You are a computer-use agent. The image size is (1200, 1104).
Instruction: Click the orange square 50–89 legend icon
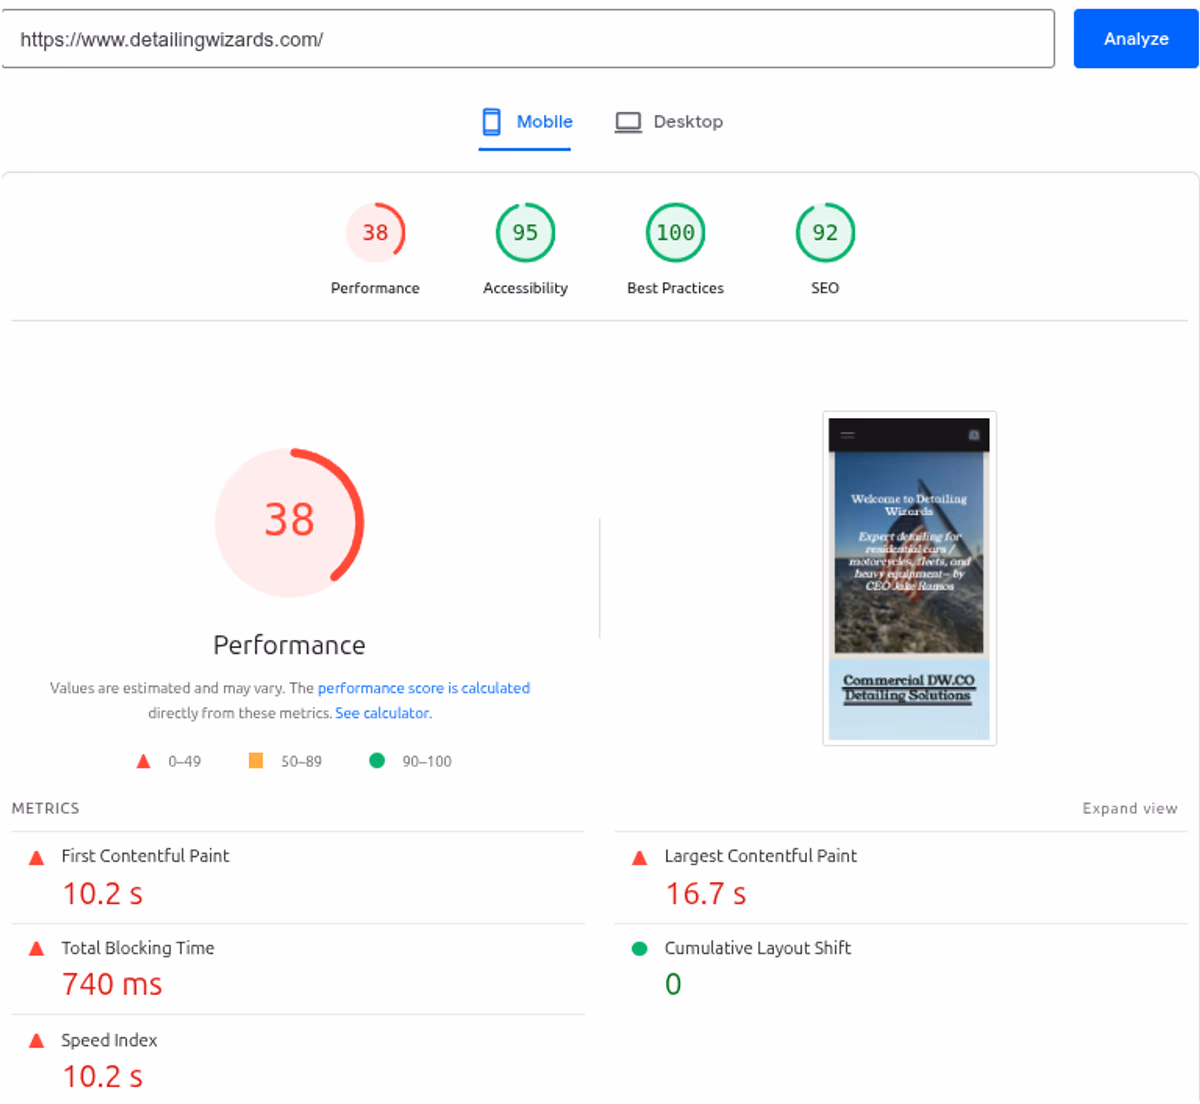click(256, 761)
